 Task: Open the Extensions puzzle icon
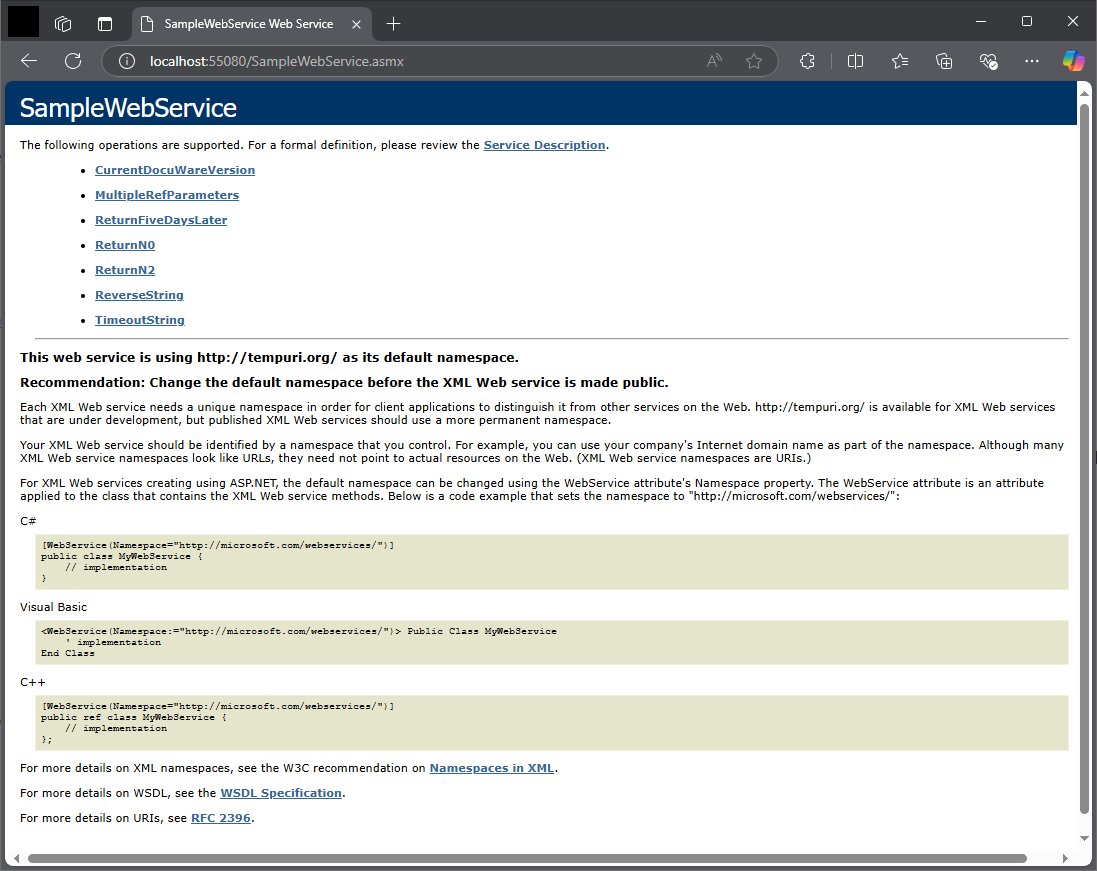[x=807, y=62]
